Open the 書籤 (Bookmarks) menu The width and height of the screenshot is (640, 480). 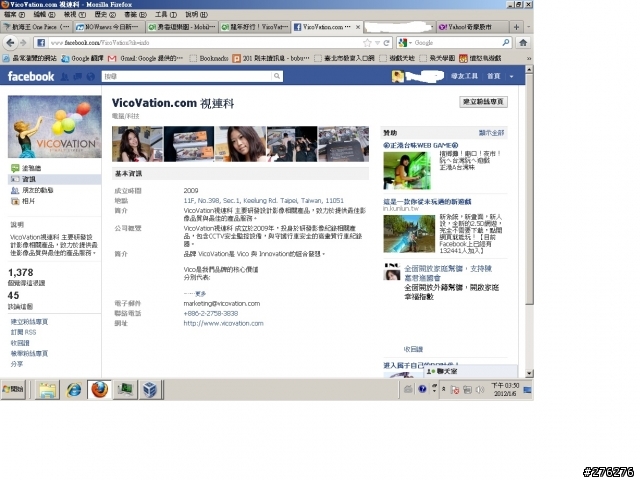click(x=135, y=15)
